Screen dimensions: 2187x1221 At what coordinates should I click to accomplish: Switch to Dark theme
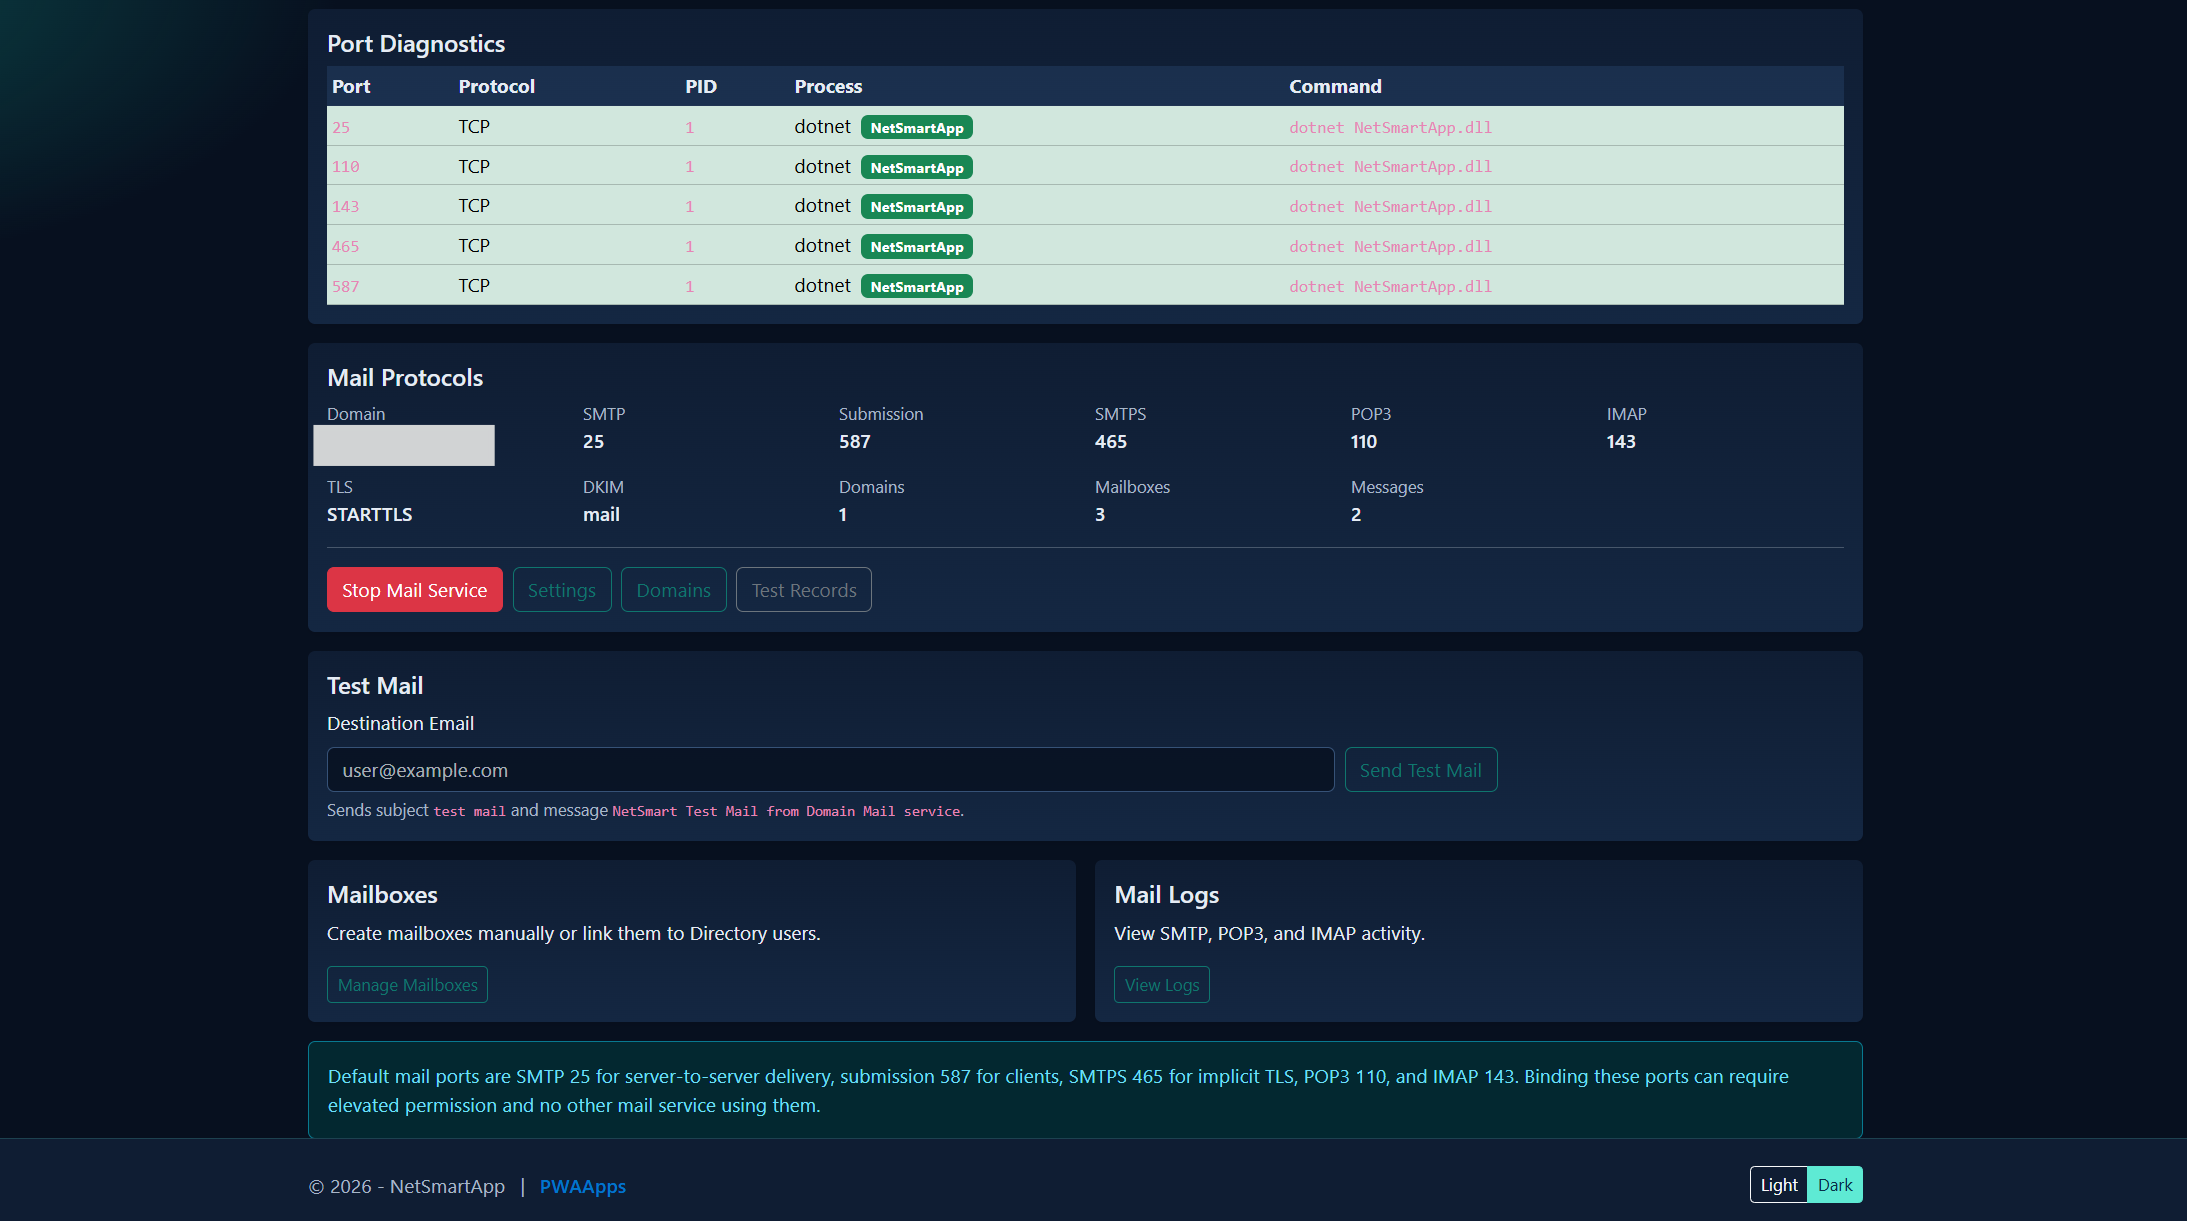pyautogui.click(x=1834, y=1185)
